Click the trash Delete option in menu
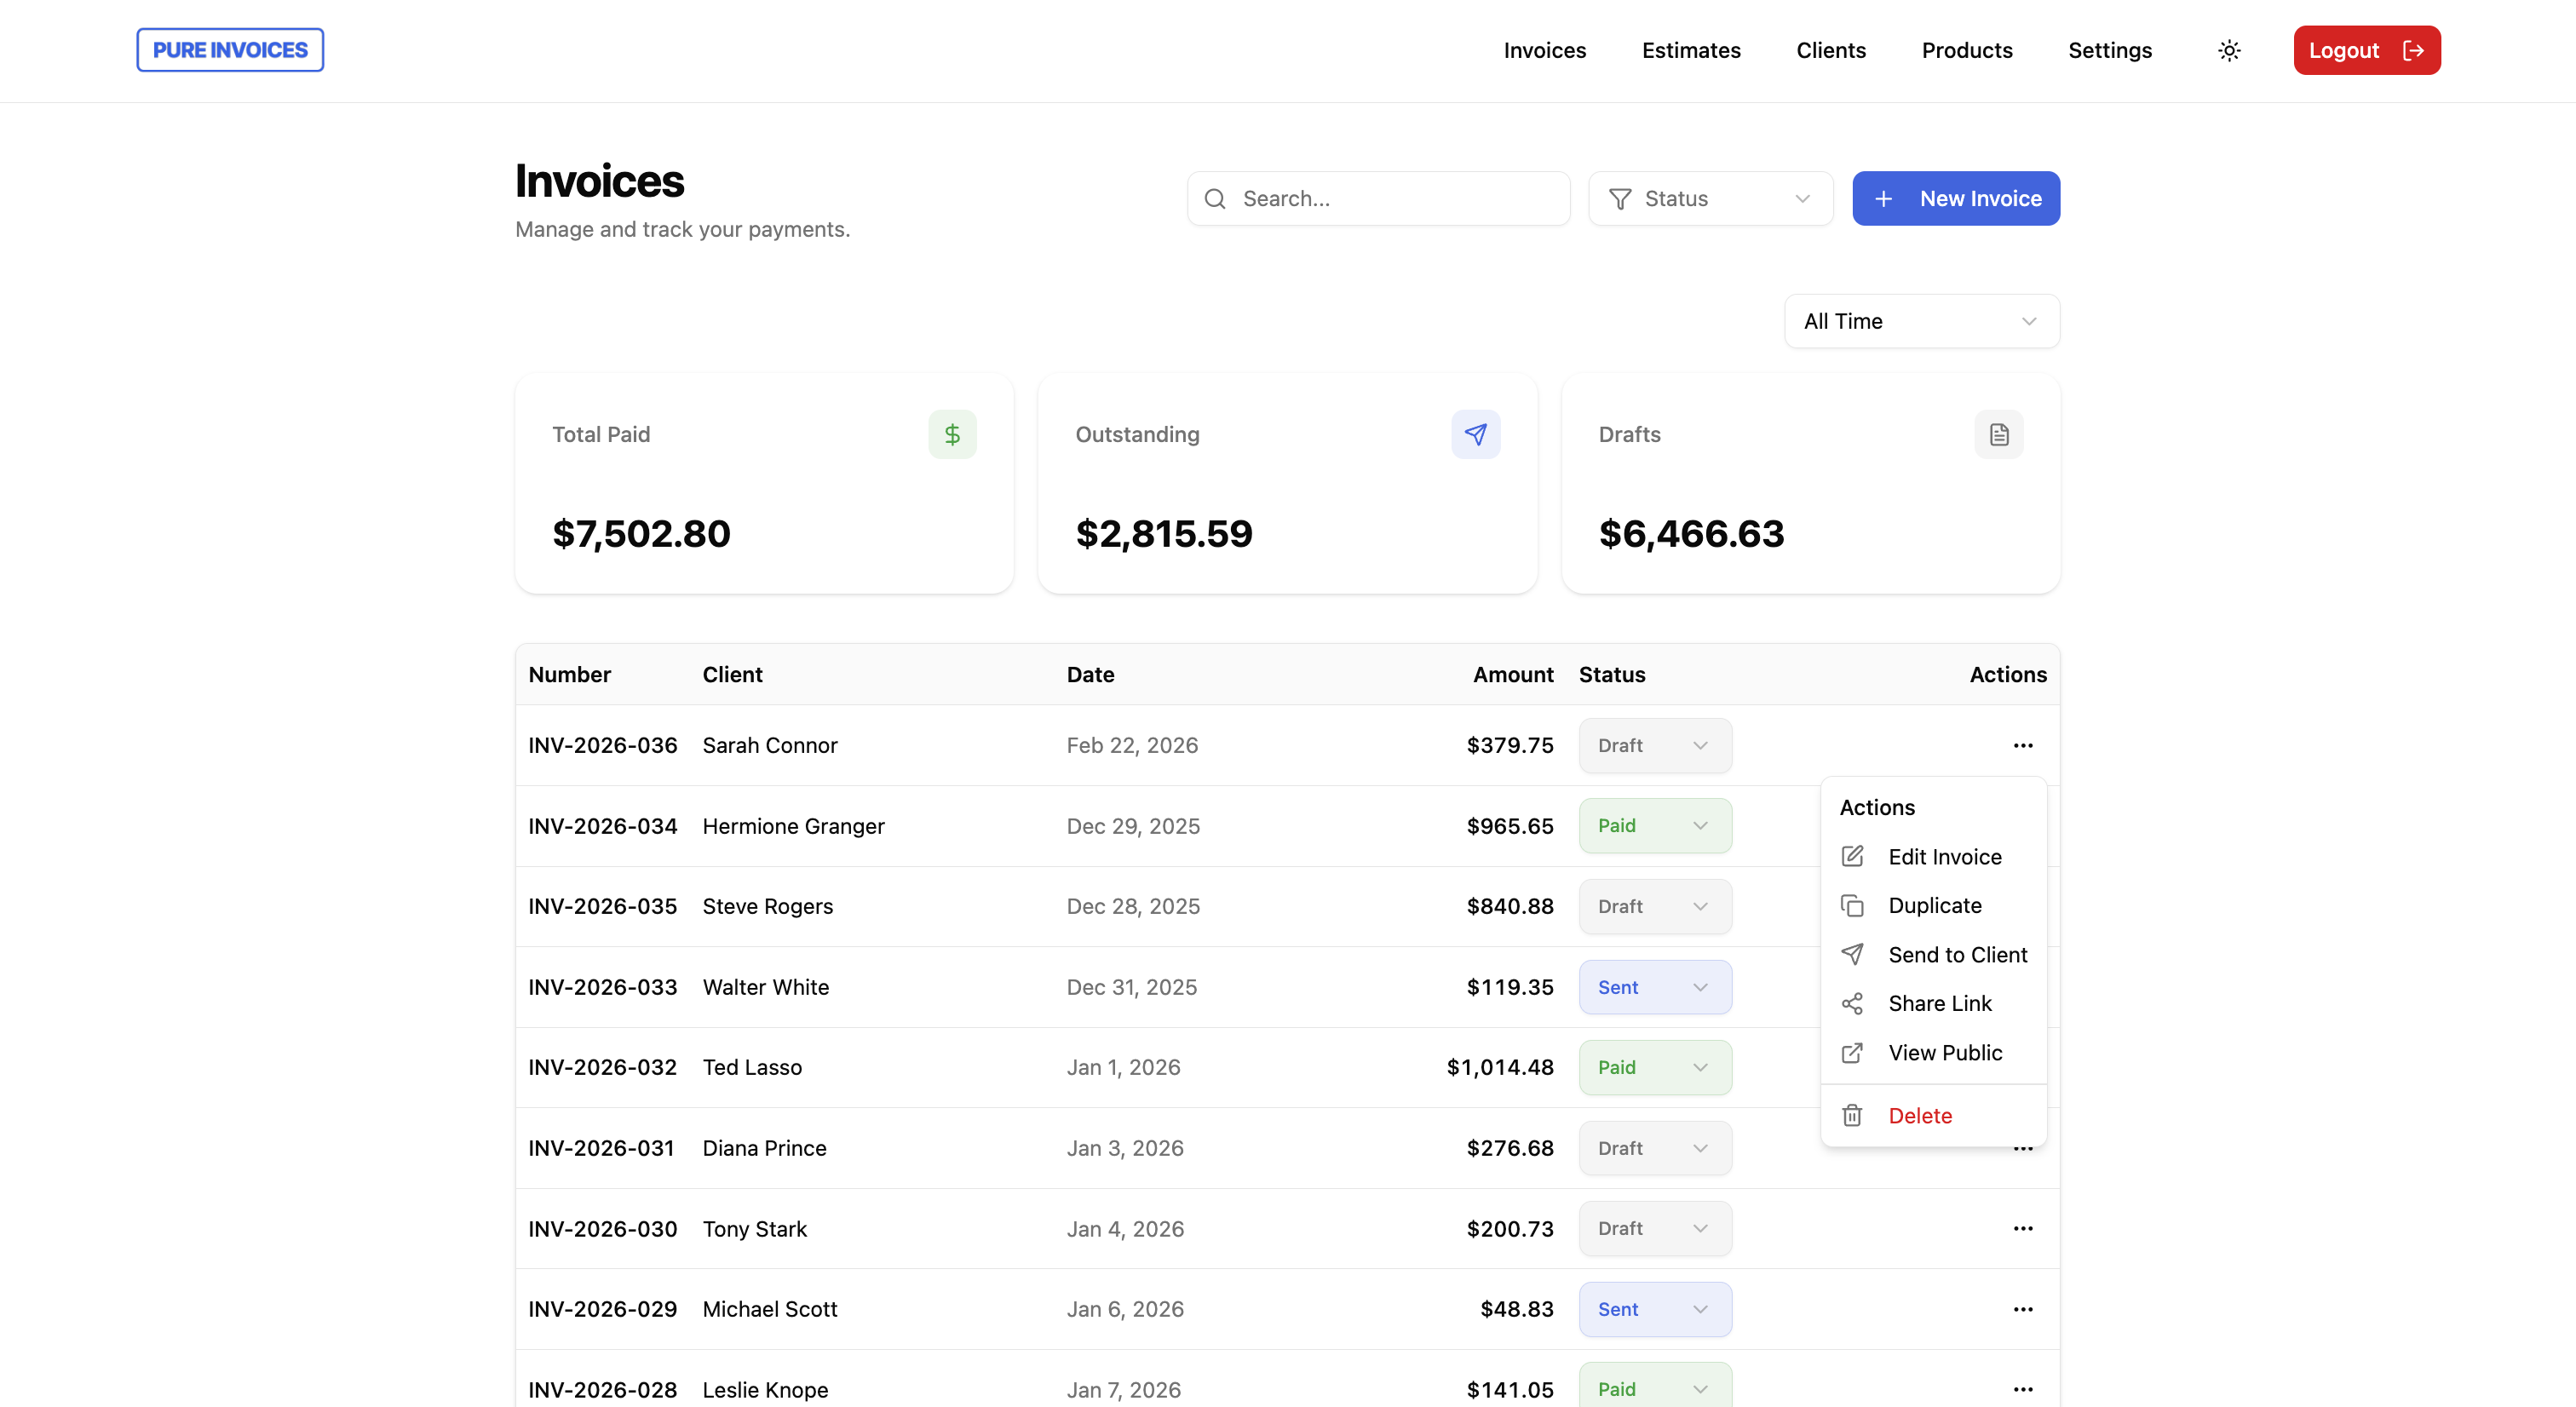Screen dimensions: 2576x1407 1919,1115
